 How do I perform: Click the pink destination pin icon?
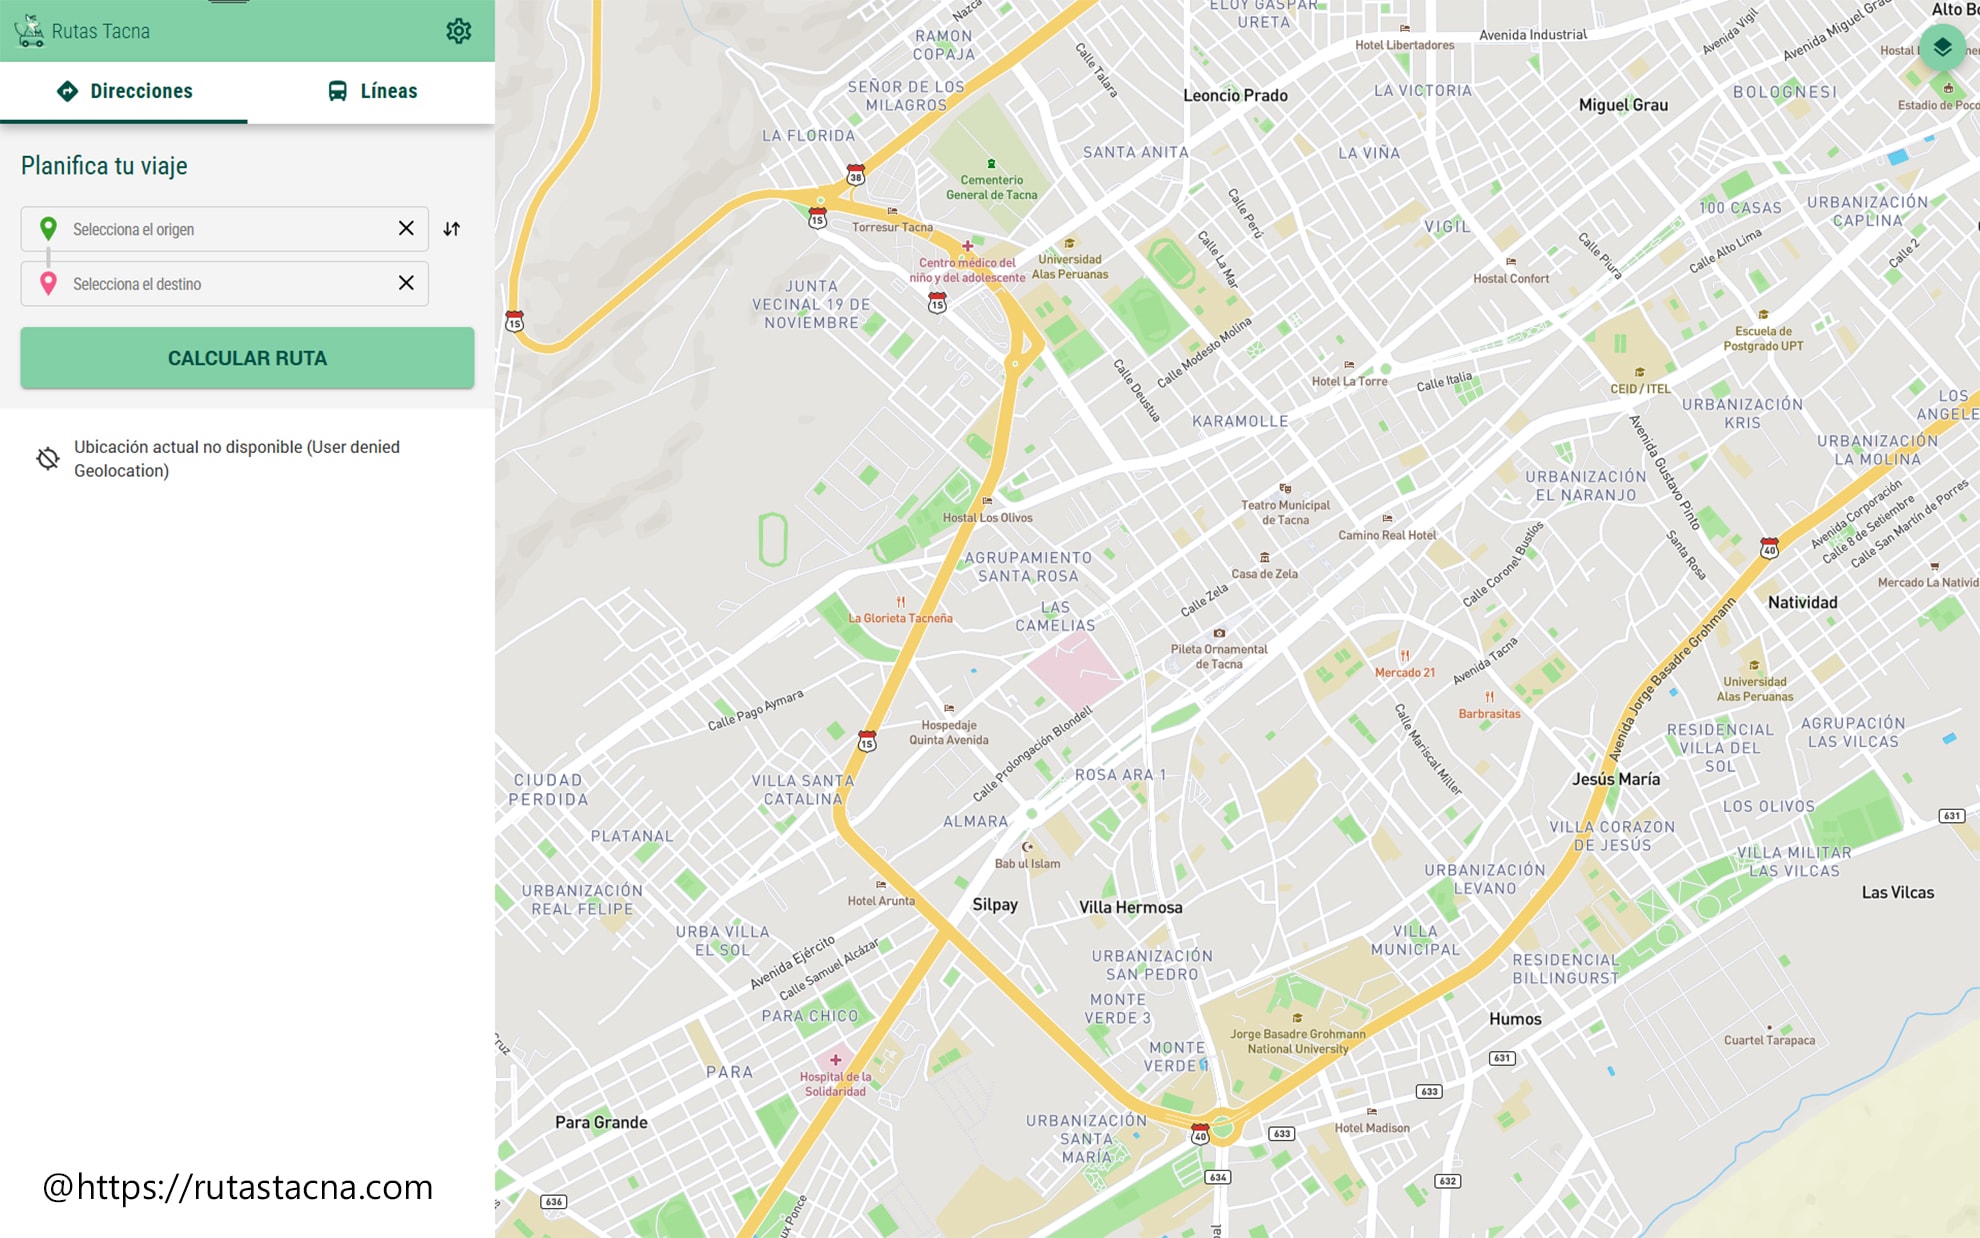tap(48, 283)
